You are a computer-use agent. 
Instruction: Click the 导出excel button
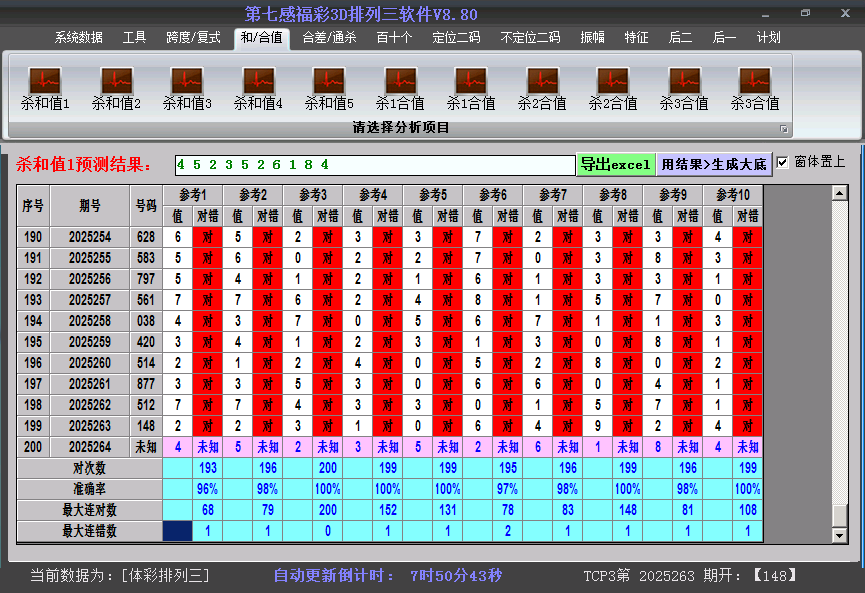point(617,162)
